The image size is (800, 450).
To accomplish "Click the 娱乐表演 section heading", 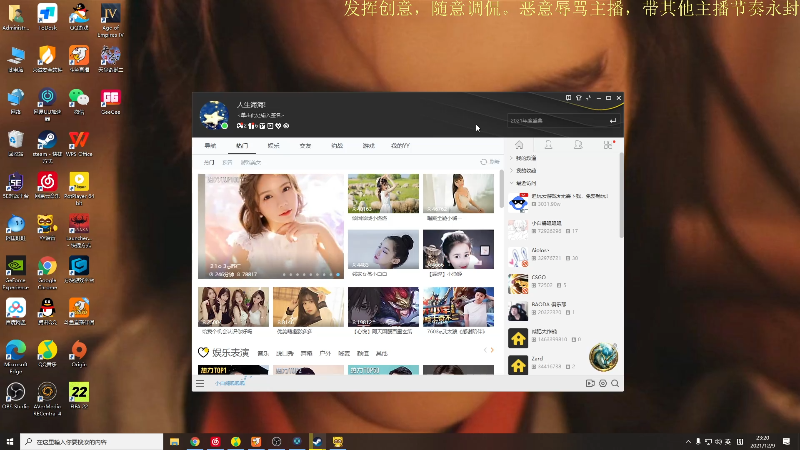I will coord(230,353).
